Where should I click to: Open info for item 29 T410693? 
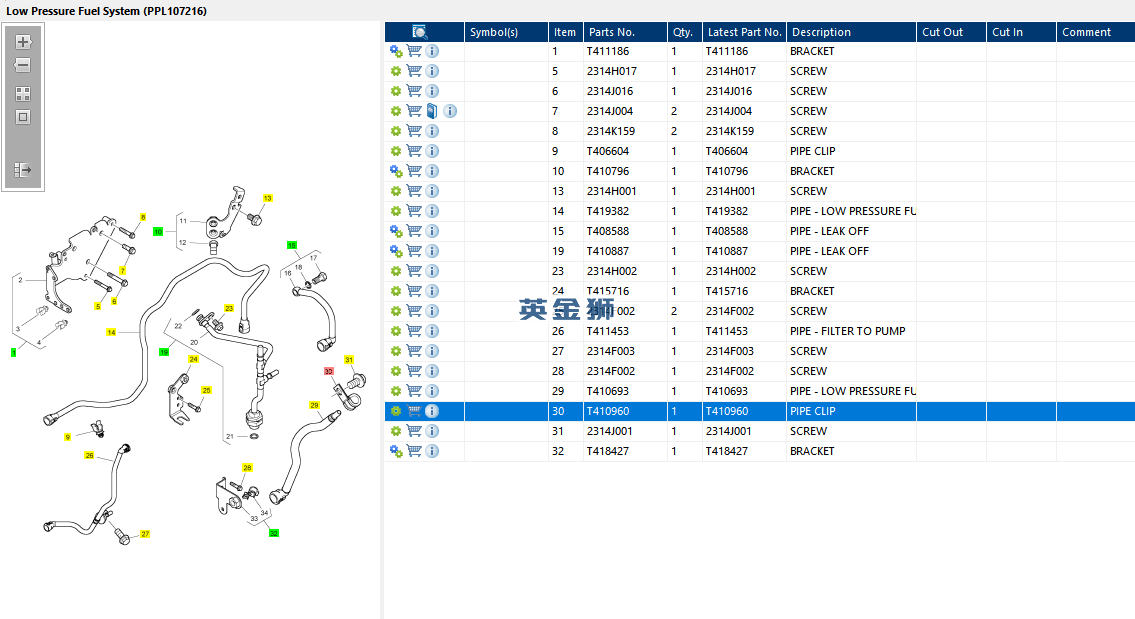(432, 391)
